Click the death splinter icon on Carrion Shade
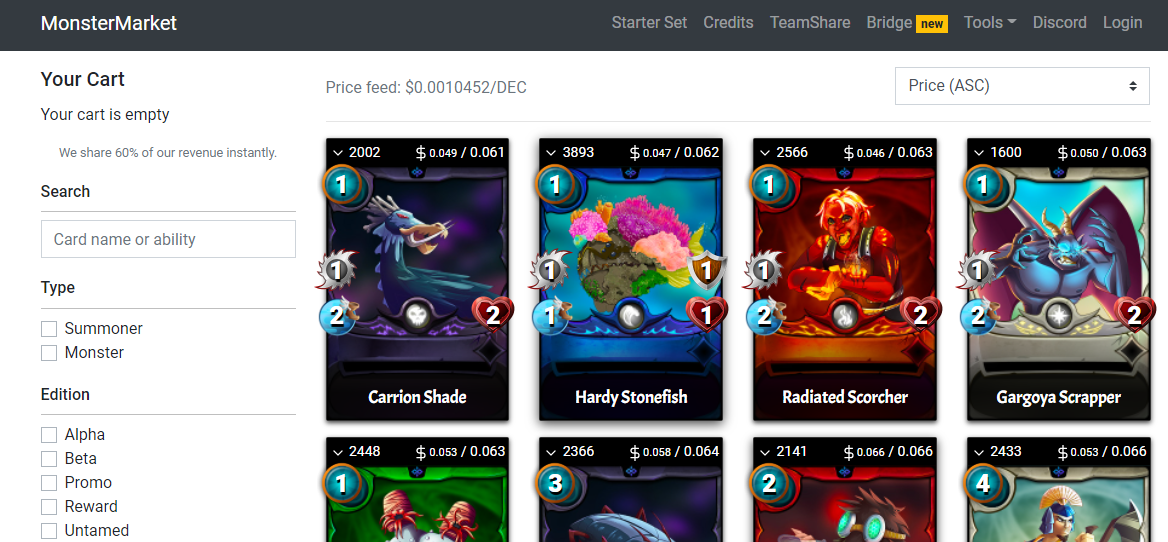This screenshot has width=1168, height=542. pyautogui.click(x=417, y=316)
